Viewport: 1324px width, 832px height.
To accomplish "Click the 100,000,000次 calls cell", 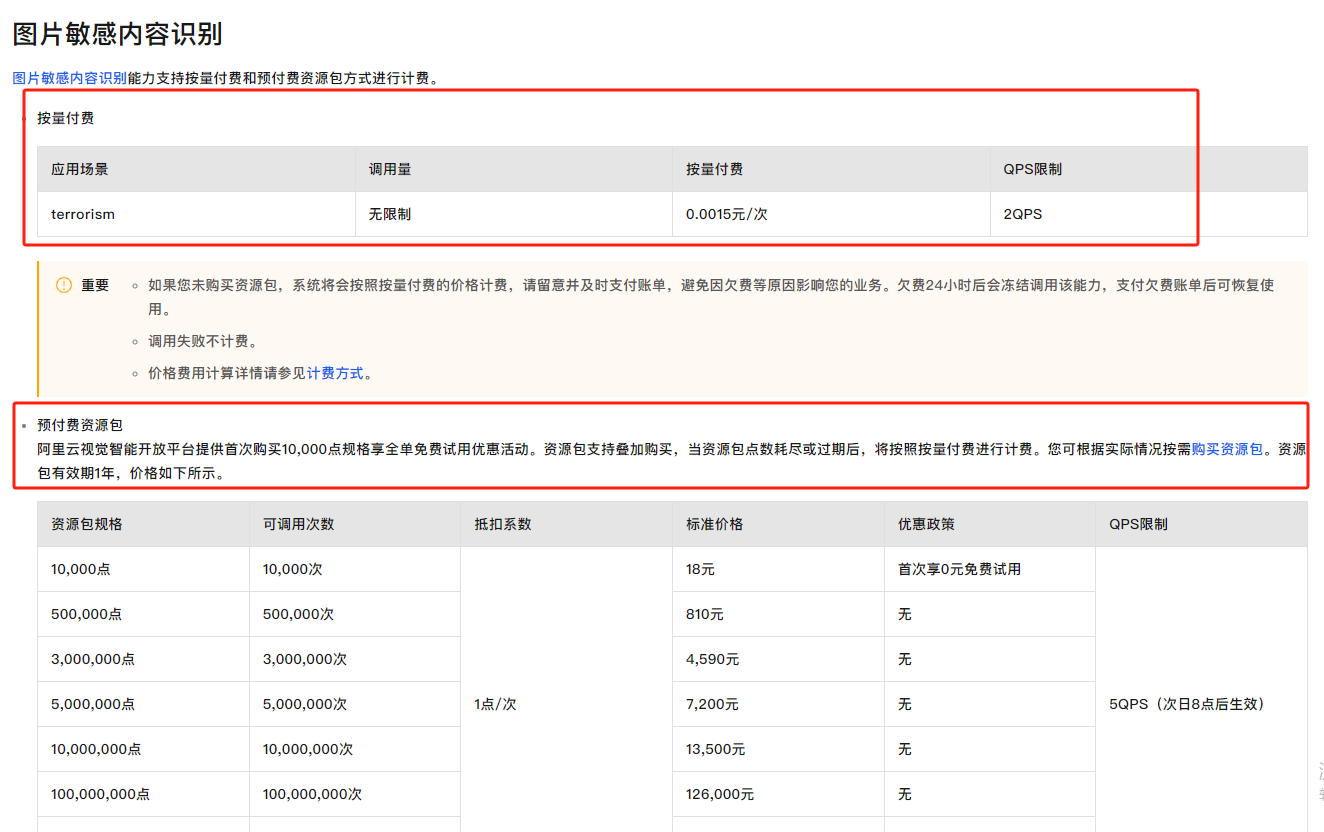I will pos(355,794).
